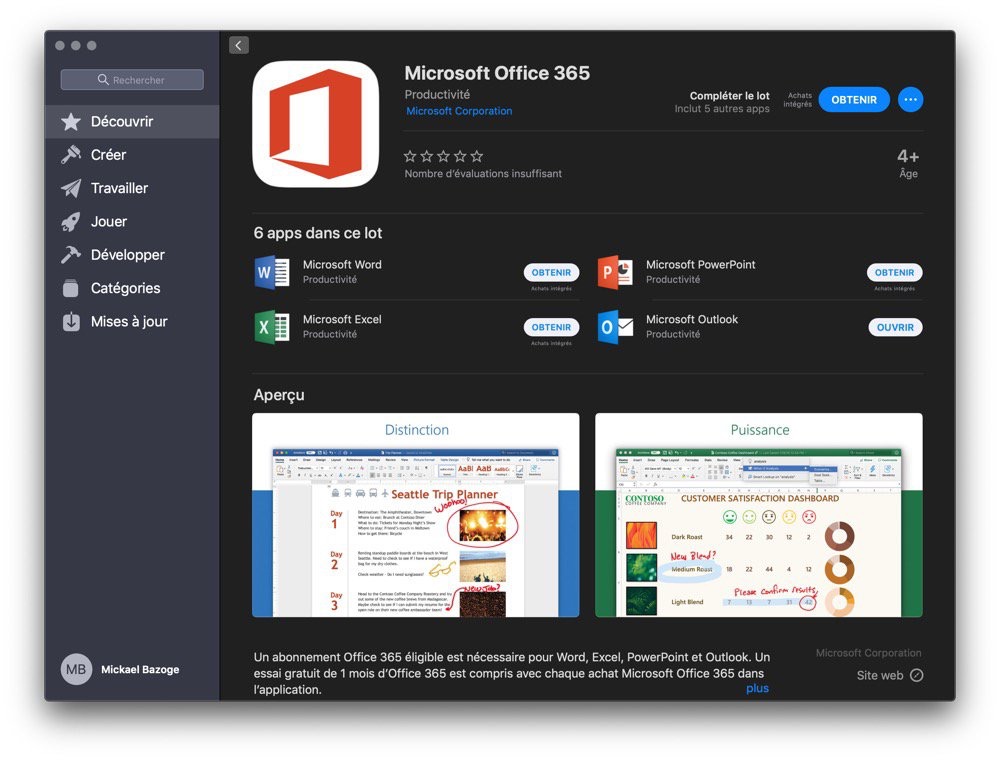1000x760 pixels.
Task: Open the Jouer section
Action: [x=132, y=221]
